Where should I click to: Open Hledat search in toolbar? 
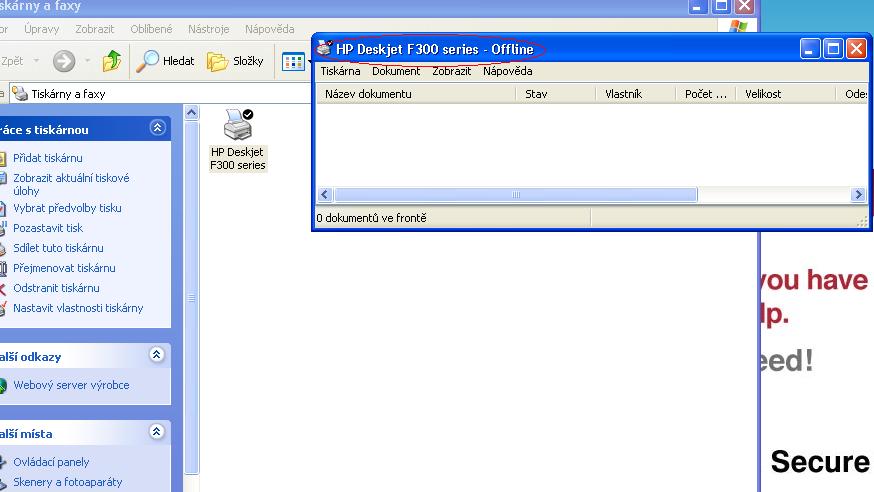pyautogui.click(x=166, y=61)
